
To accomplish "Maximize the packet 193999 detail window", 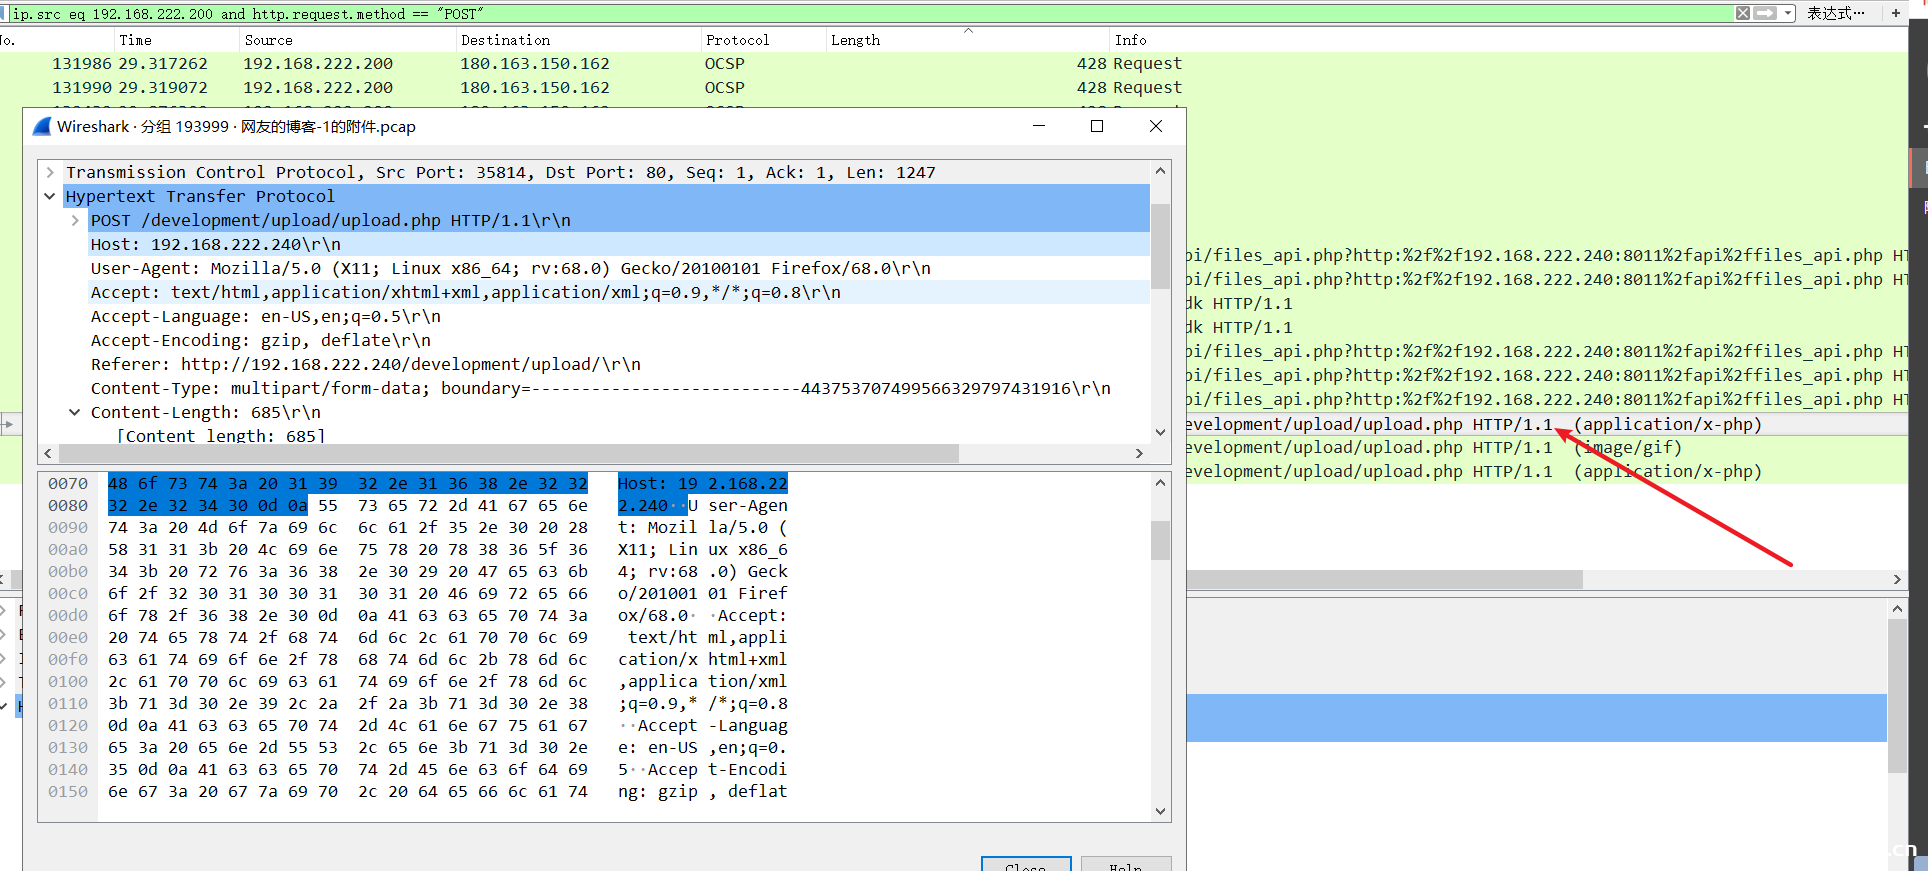I will (x=1097, y=126).
